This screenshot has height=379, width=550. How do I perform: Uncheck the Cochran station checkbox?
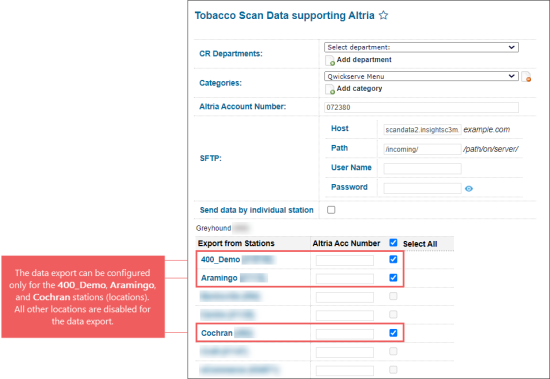coord(393,333)
